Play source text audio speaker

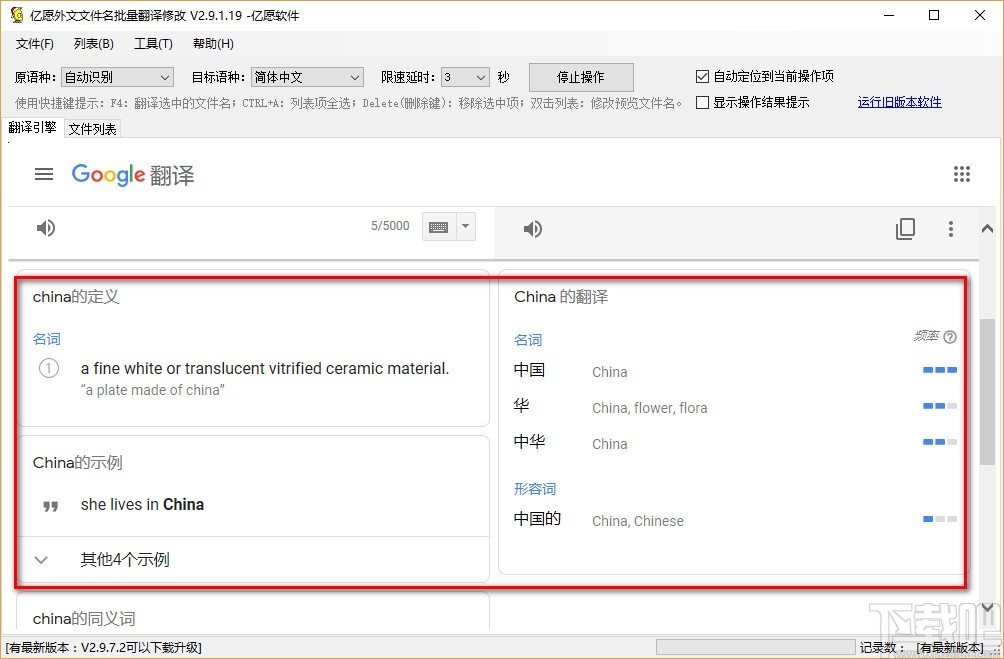coord(45,228)
